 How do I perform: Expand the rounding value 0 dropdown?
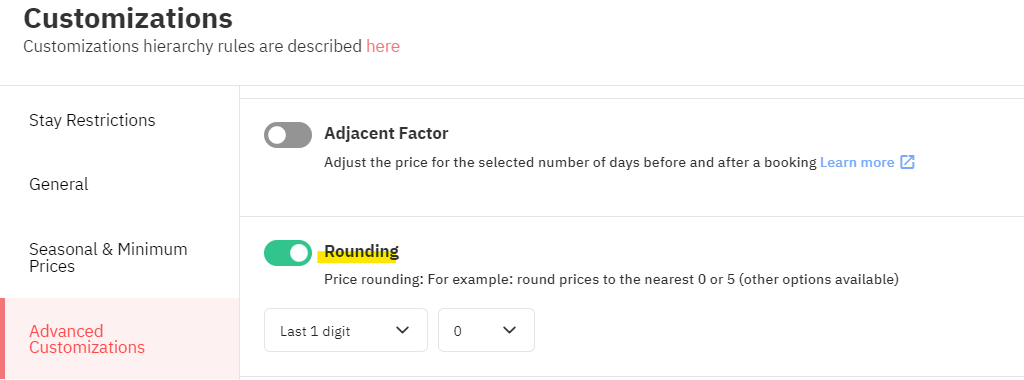(x=487, y=330)
